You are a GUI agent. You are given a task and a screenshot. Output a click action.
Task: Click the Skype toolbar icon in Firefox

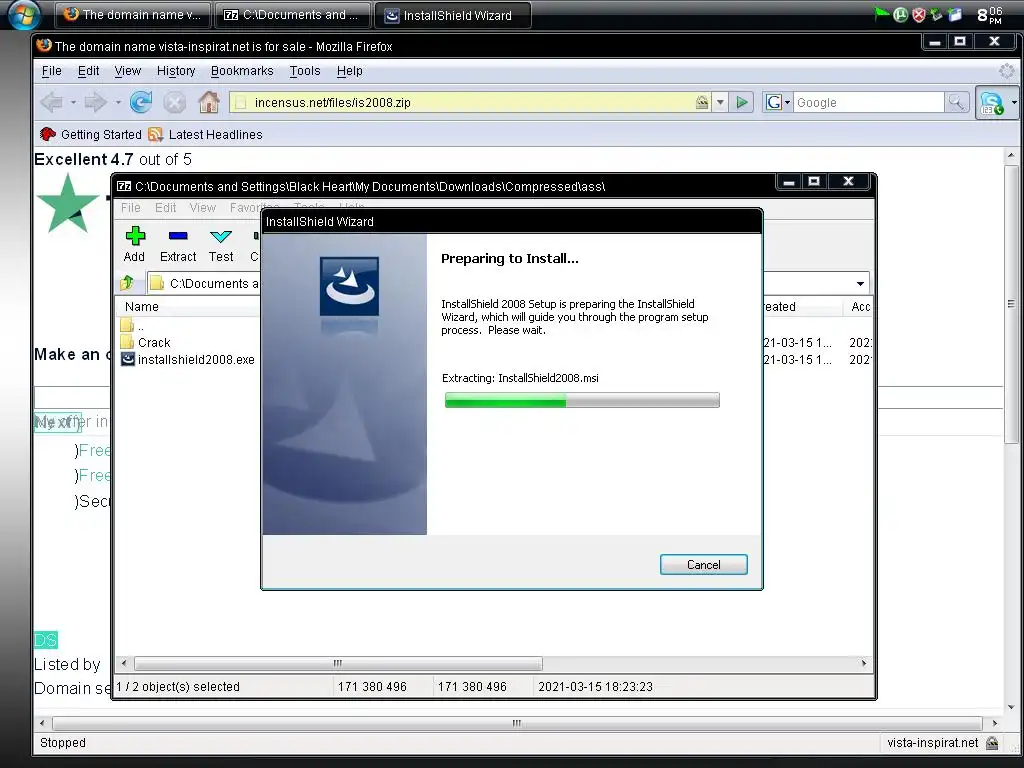991,103
